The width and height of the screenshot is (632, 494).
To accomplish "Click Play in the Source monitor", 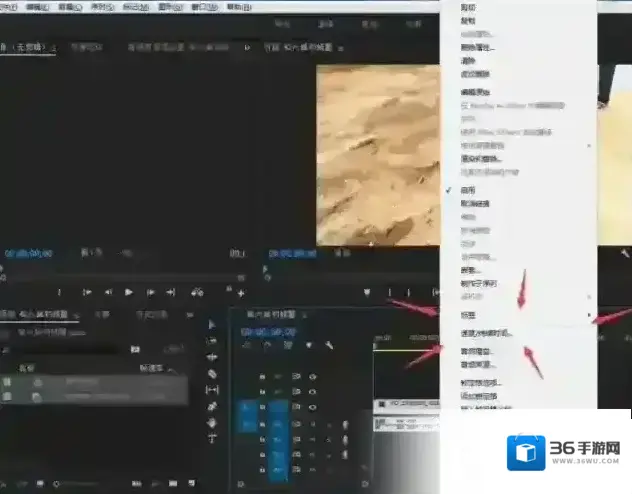I will (129, 292).
